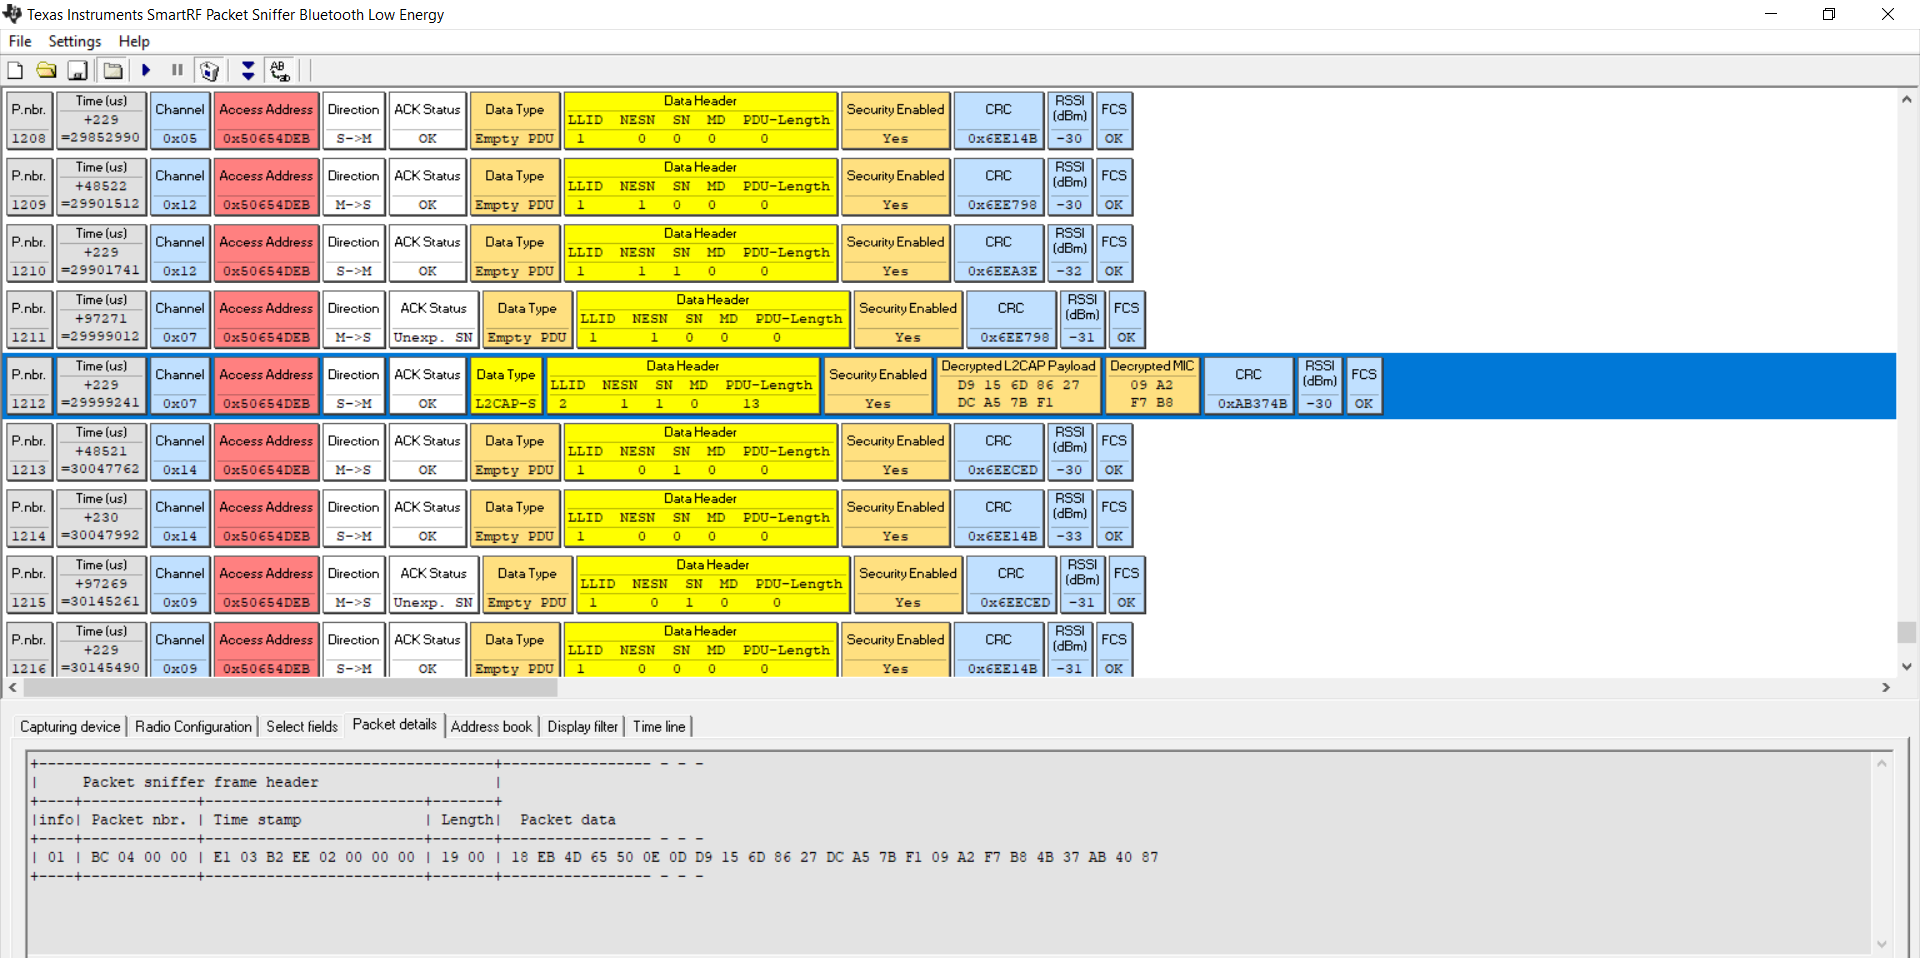Click time stamp +97269 of packet 1215
Image resolution: width=1920 pixels, height=958 pixels.
(101, 584)
